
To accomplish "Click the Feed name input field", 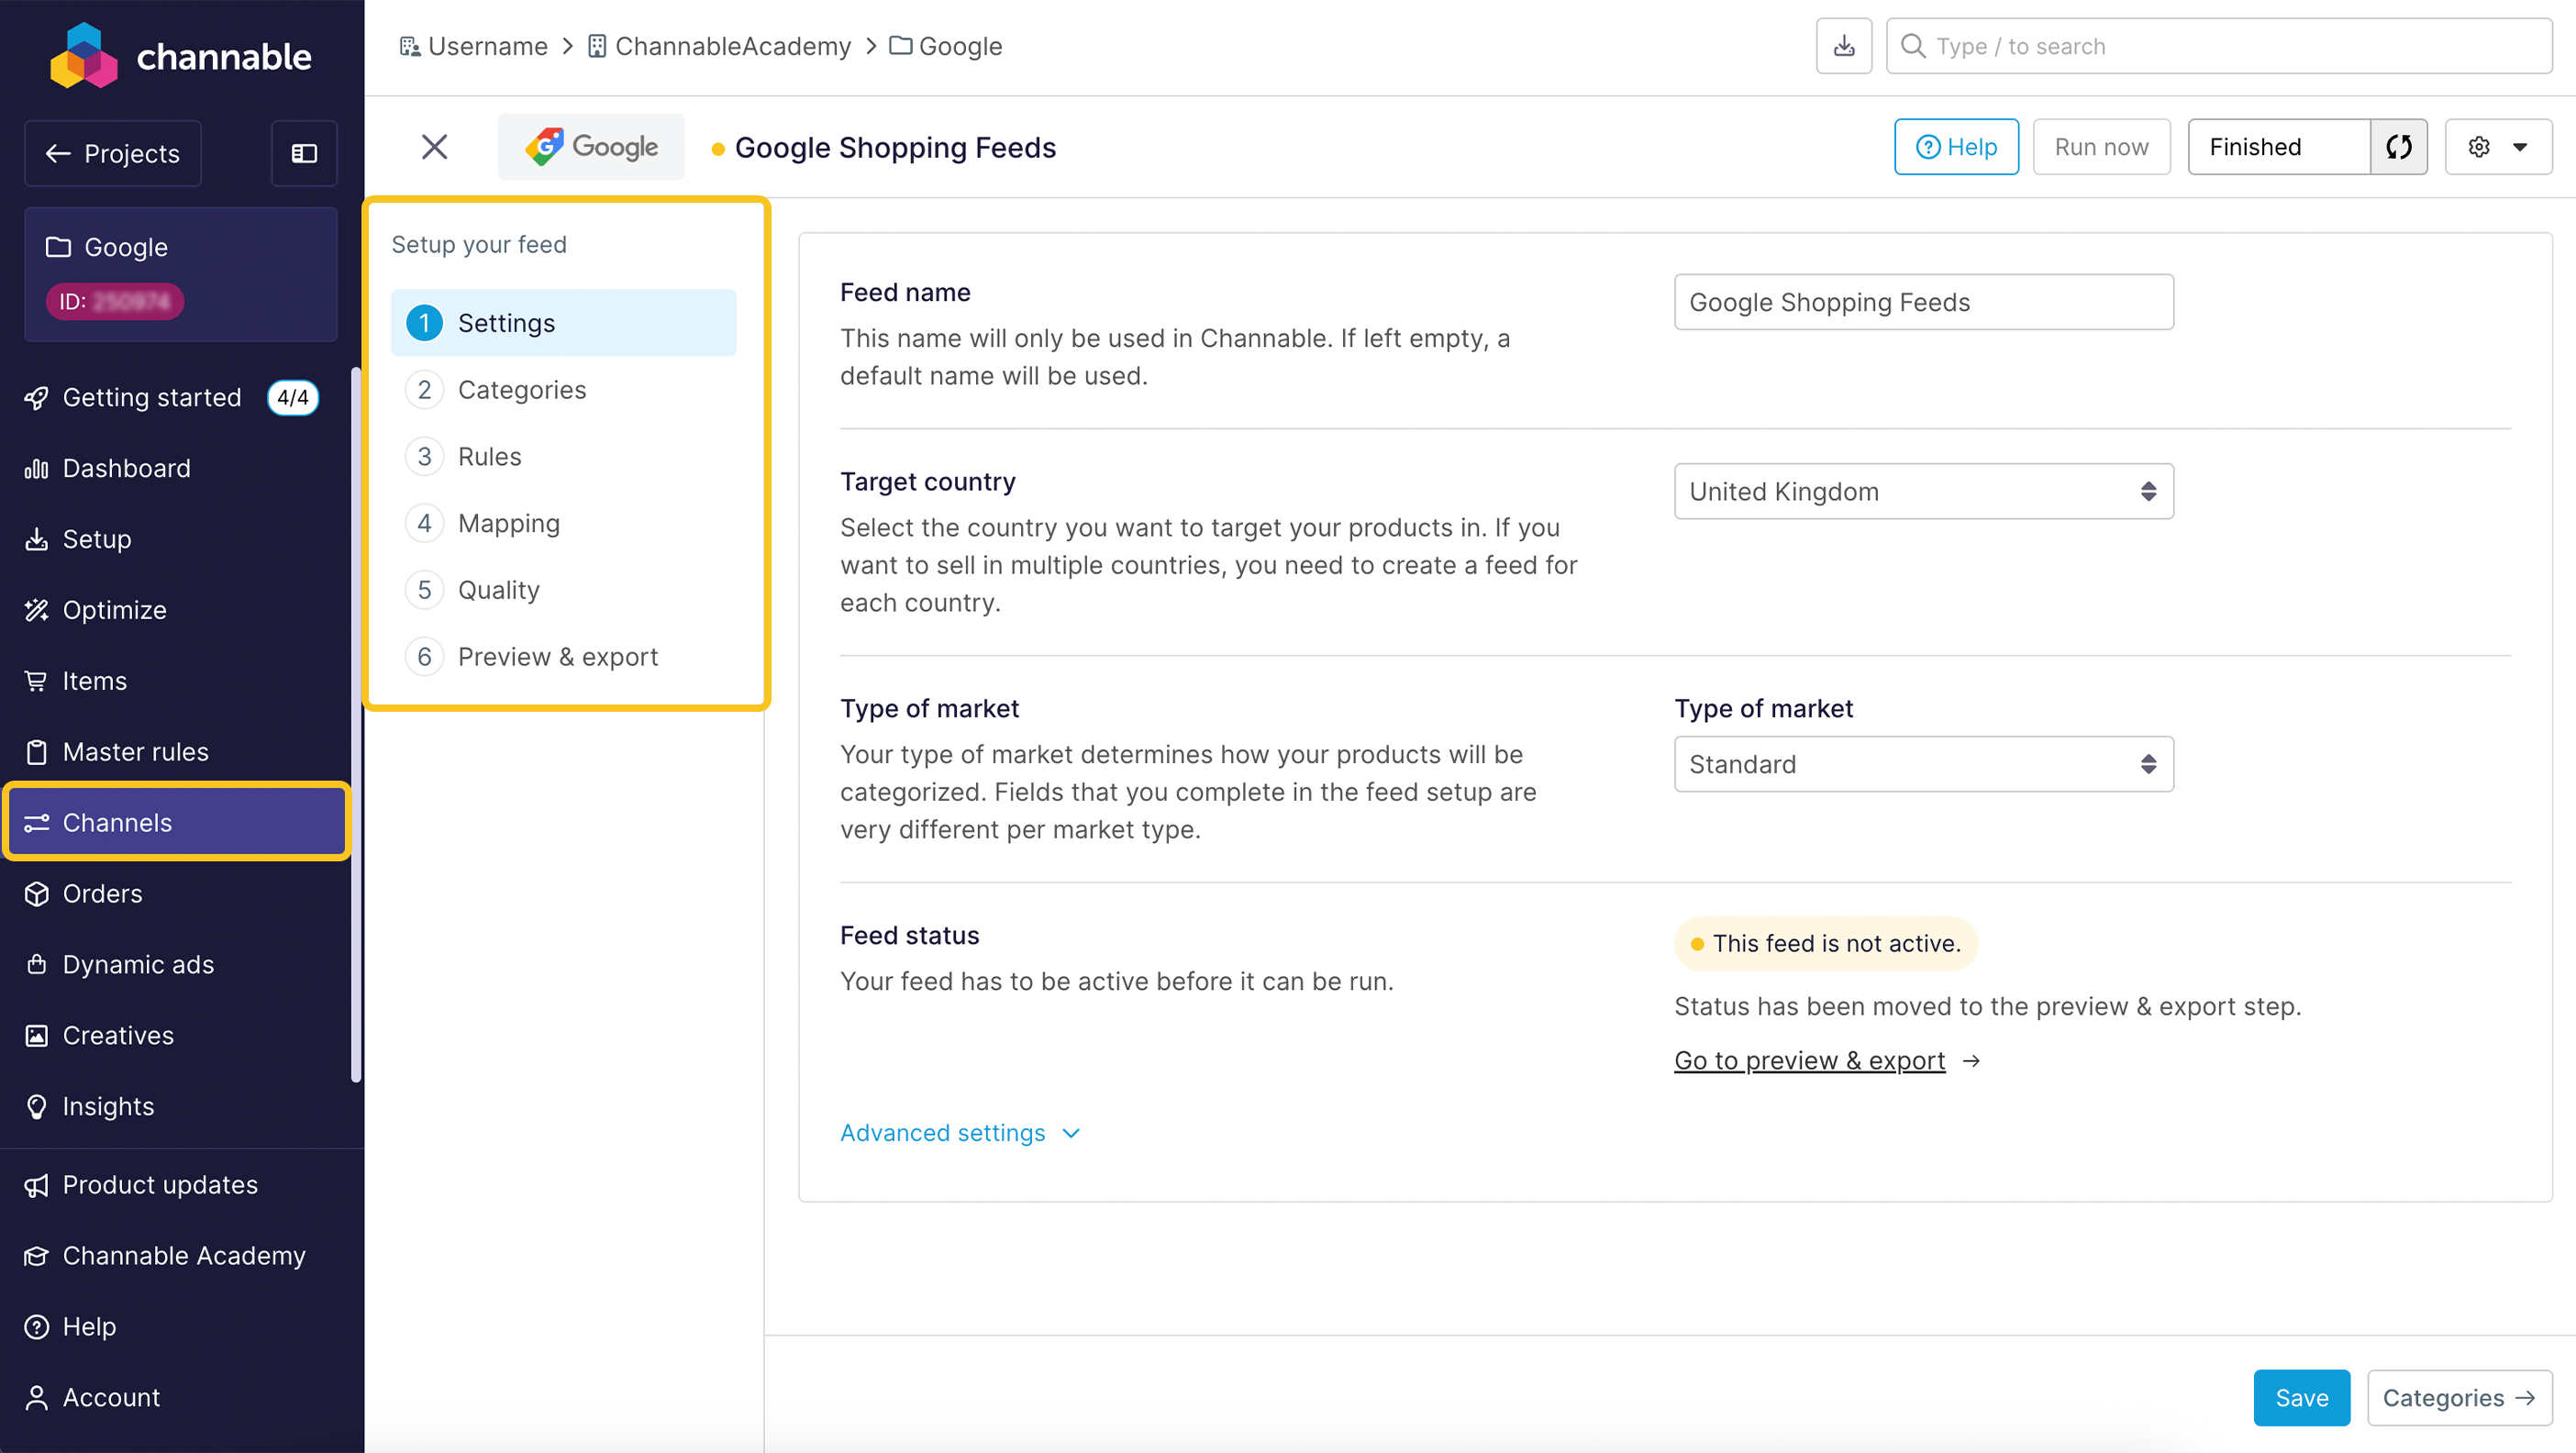I will (1922, 302).
